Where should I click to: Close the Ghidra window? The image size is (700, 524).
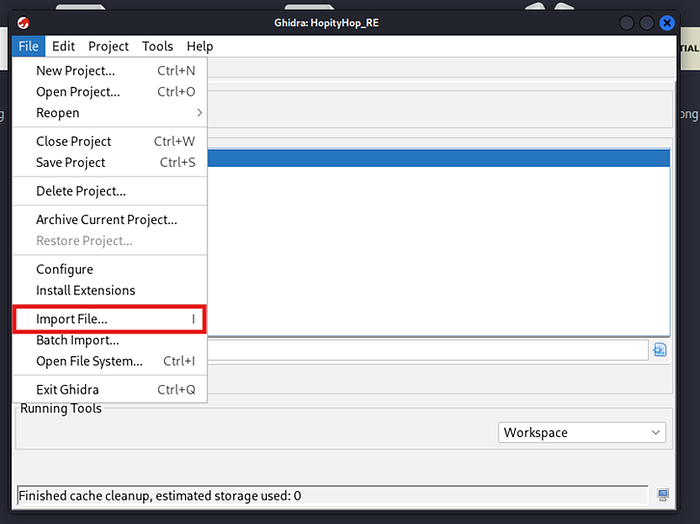pos(667,23)
